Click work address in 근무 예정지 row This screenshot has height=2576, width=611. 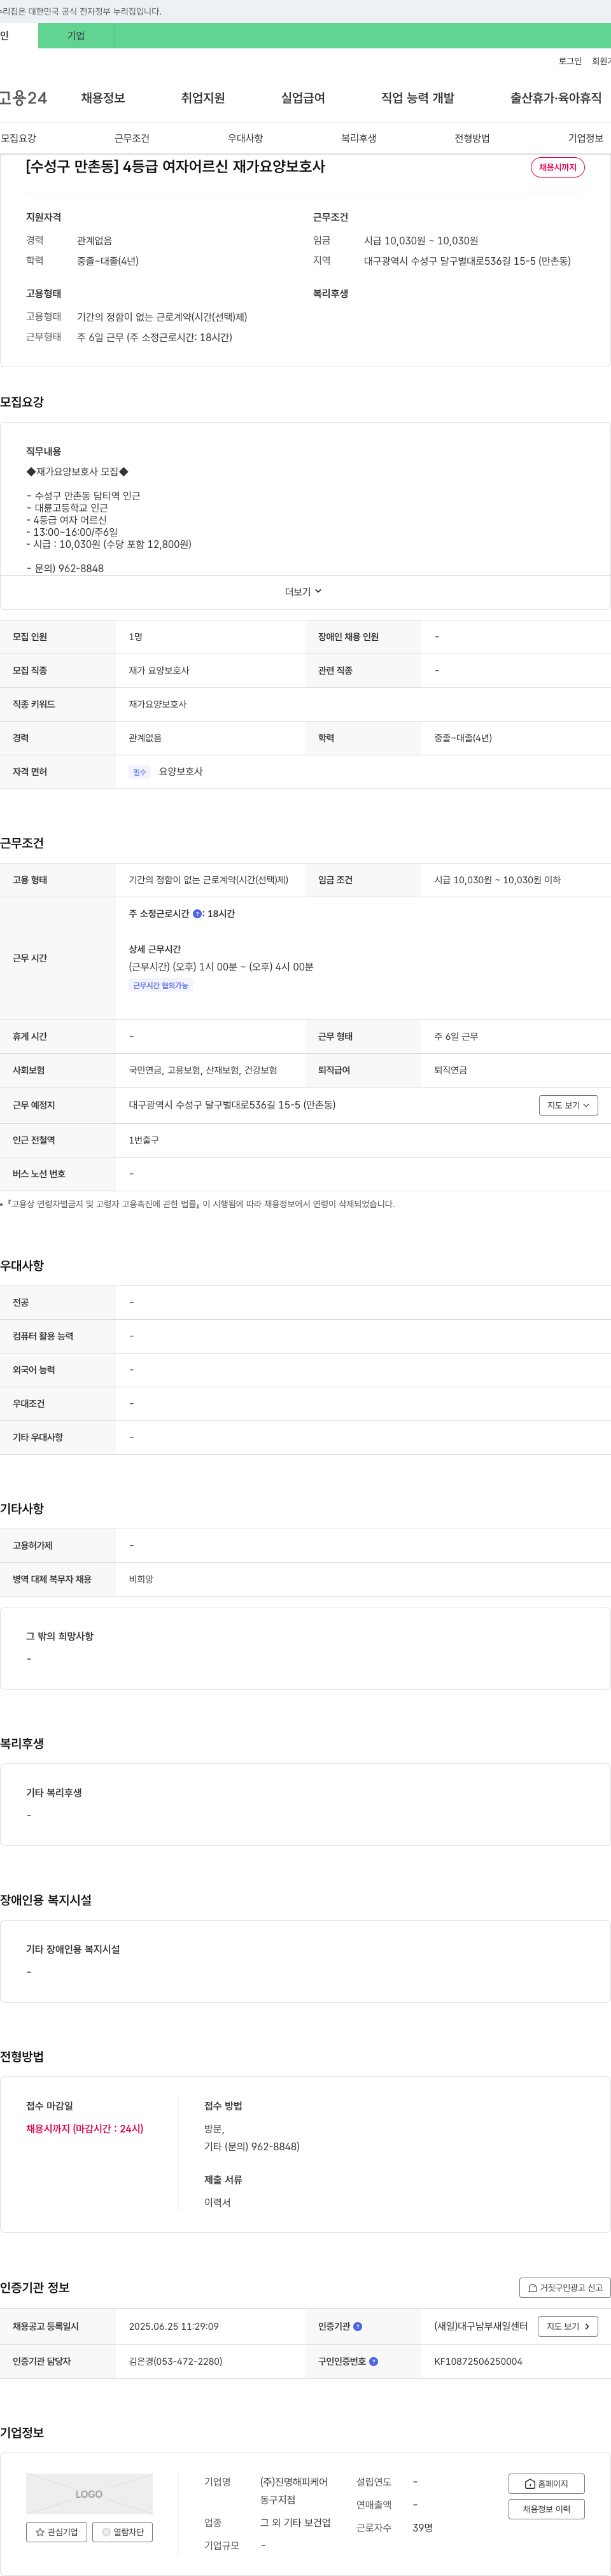232,1105
